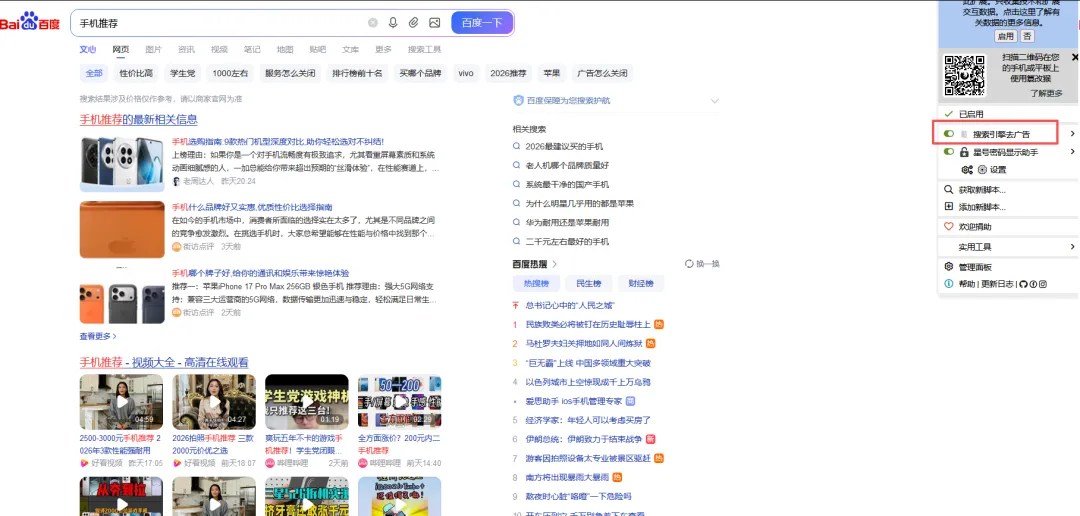This screenshot has width=1080, height=516.
Task: Open the Instagram icon in popup footer
Action: coord(1043,284)
